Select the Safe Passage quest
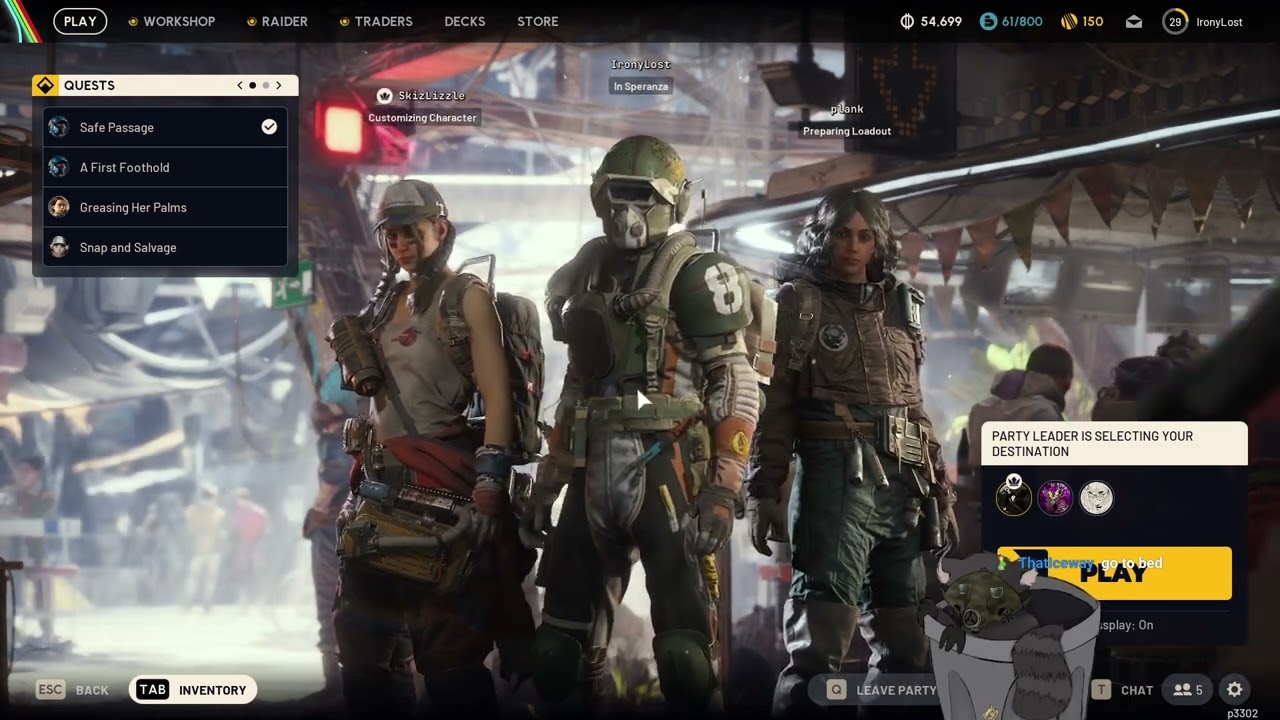 click(x=165, y=127)
